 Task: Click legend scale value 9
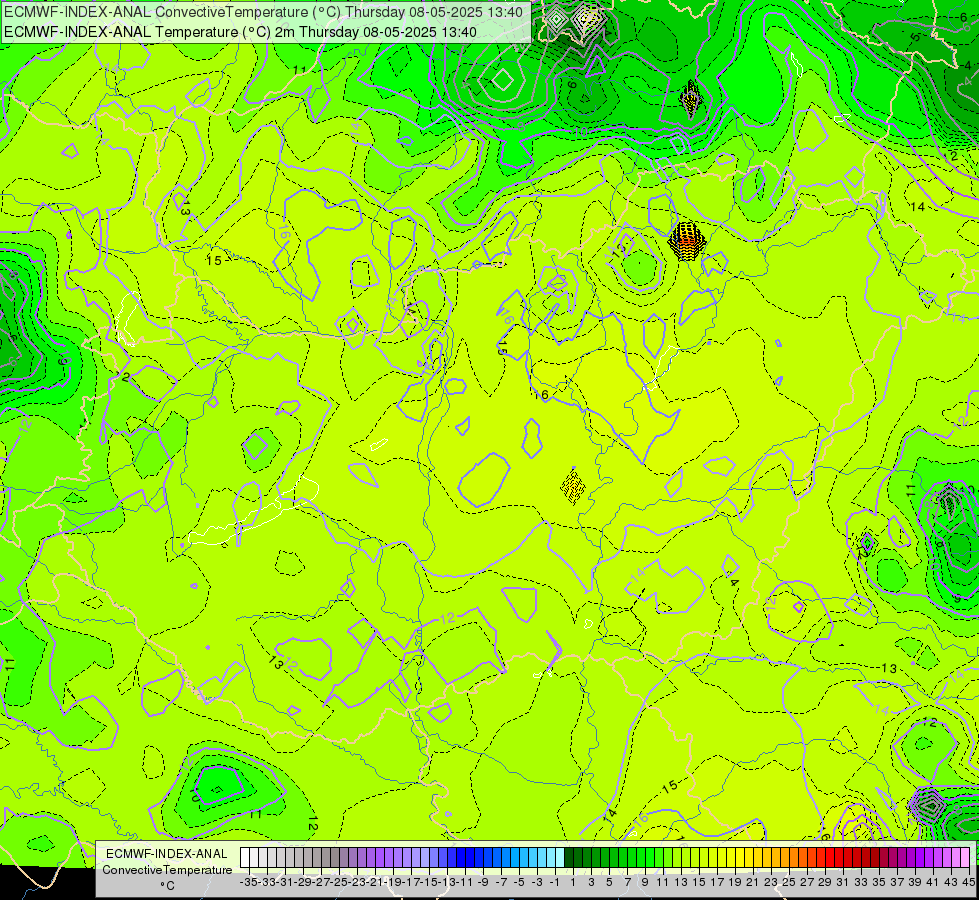pos(645,882)
